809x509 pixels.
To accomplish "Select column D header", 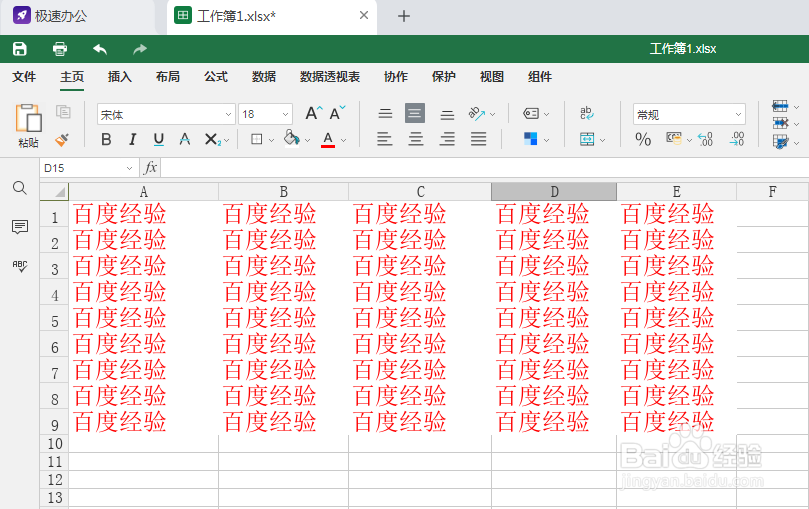I will point(554,192).
